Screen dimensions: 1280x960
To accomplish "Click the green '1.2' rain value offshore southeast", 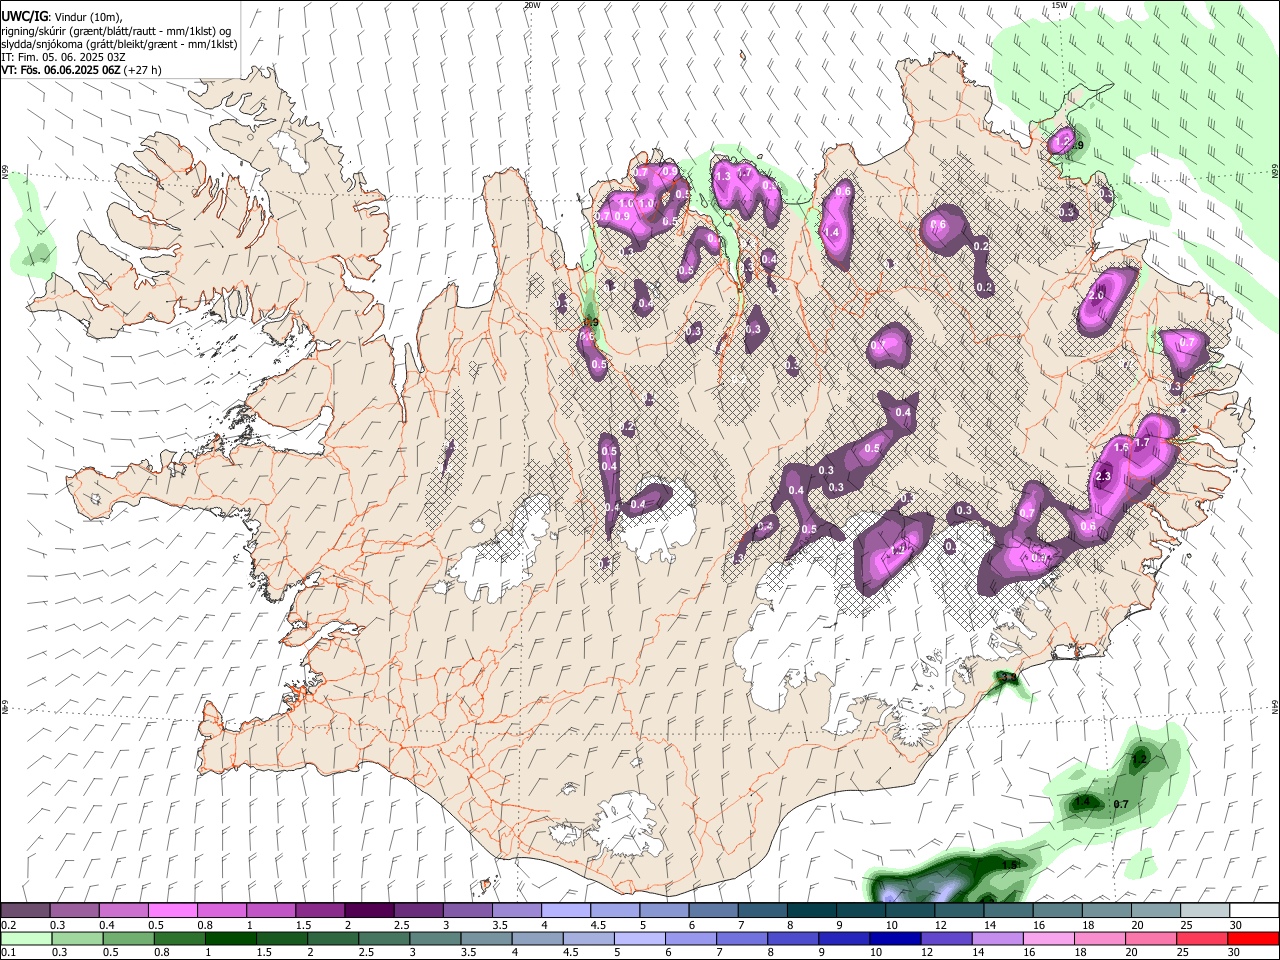I will [1138, 760].
